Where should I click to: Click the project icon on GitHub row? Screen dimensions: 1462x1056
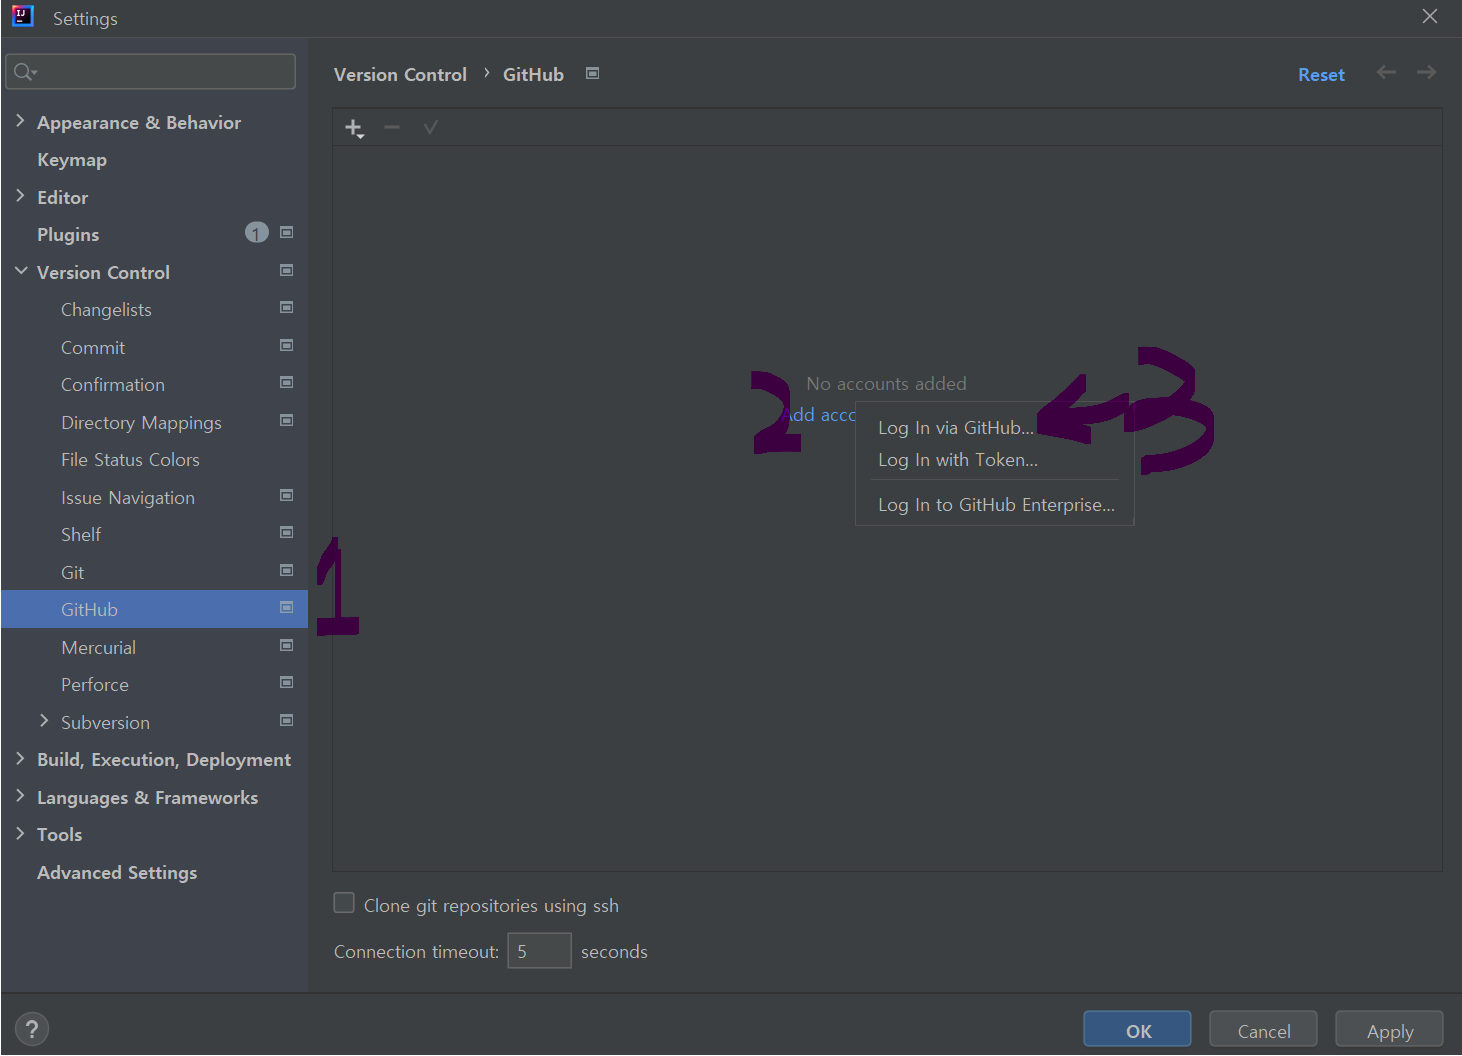point(287,608)
